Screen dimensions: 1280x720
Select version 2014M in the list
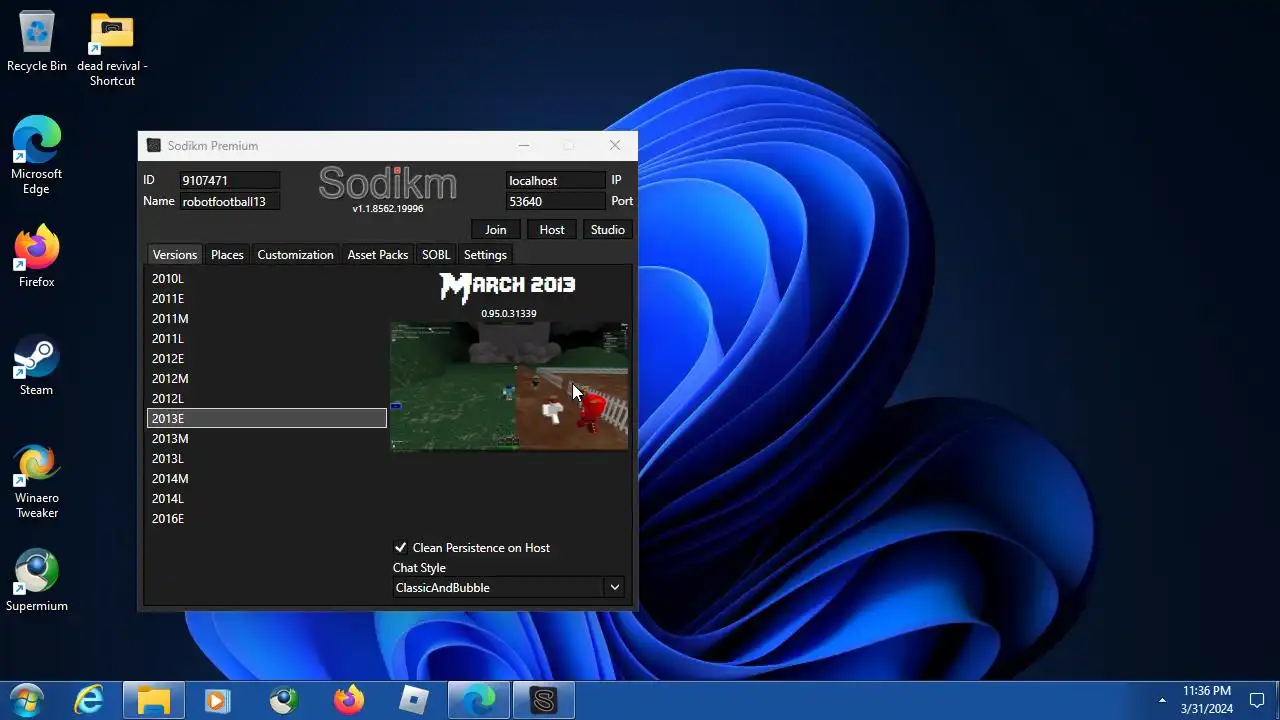(x=267, y=479)
